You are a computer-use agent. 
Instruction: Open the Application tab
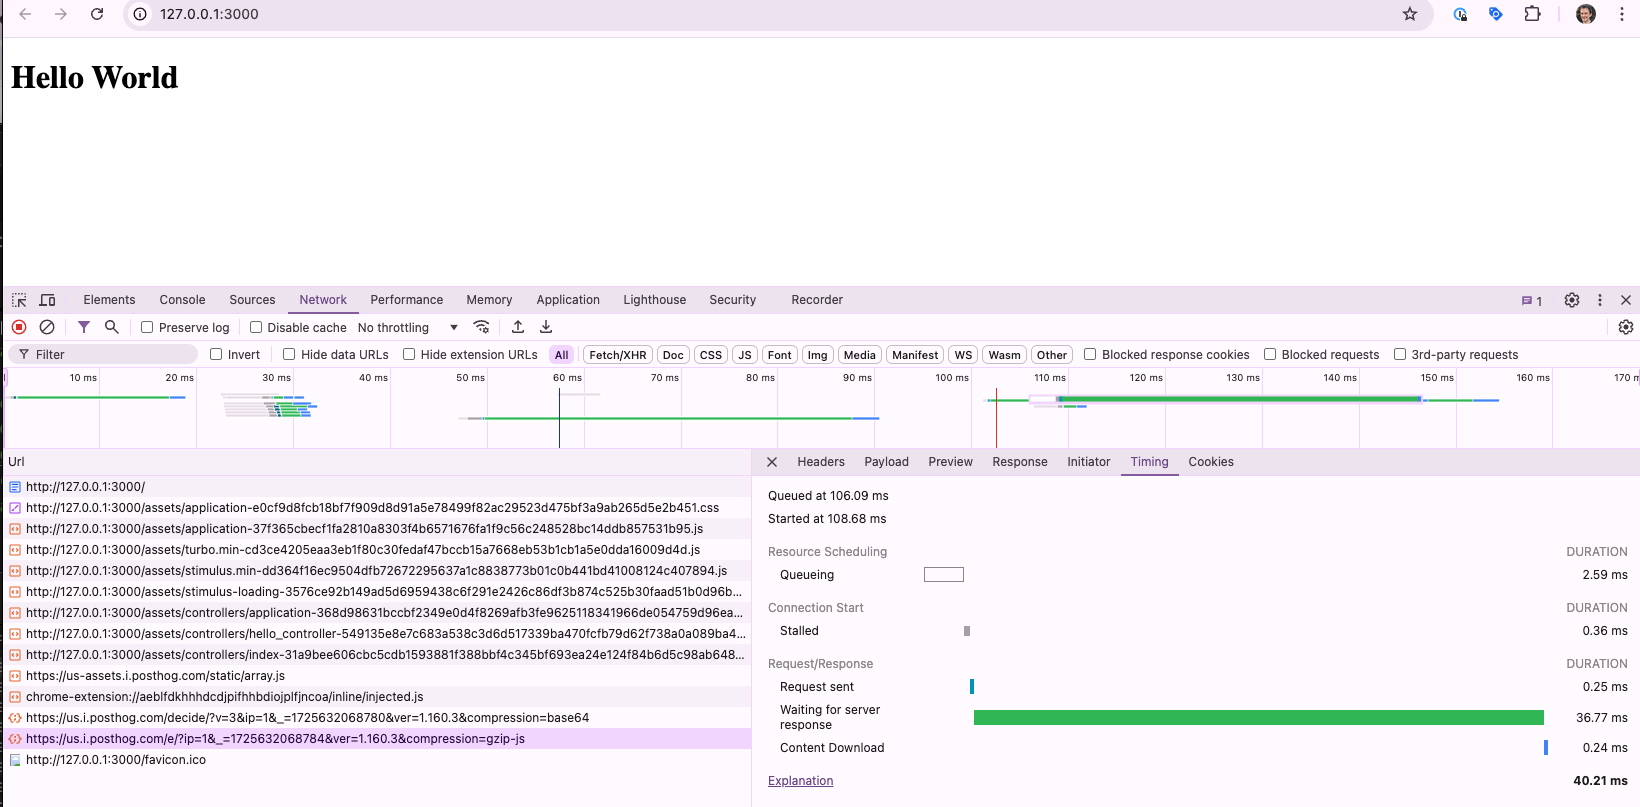click(568, 300)
